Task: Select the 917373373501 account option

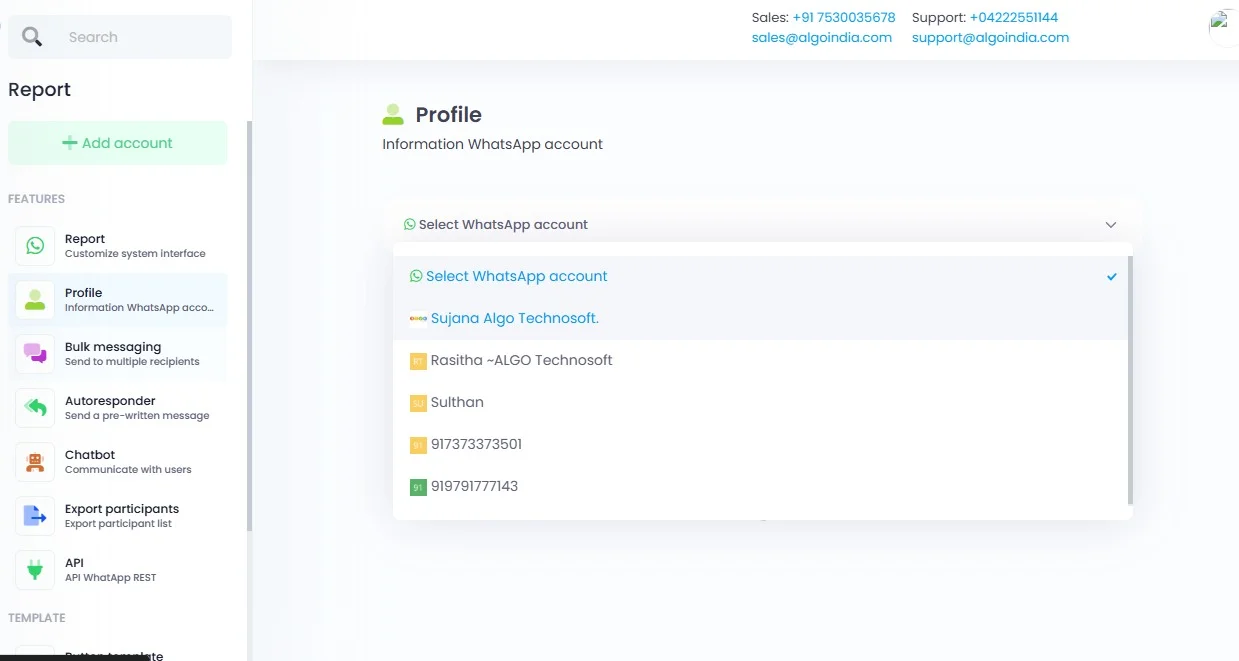Action: coord(476,444)
